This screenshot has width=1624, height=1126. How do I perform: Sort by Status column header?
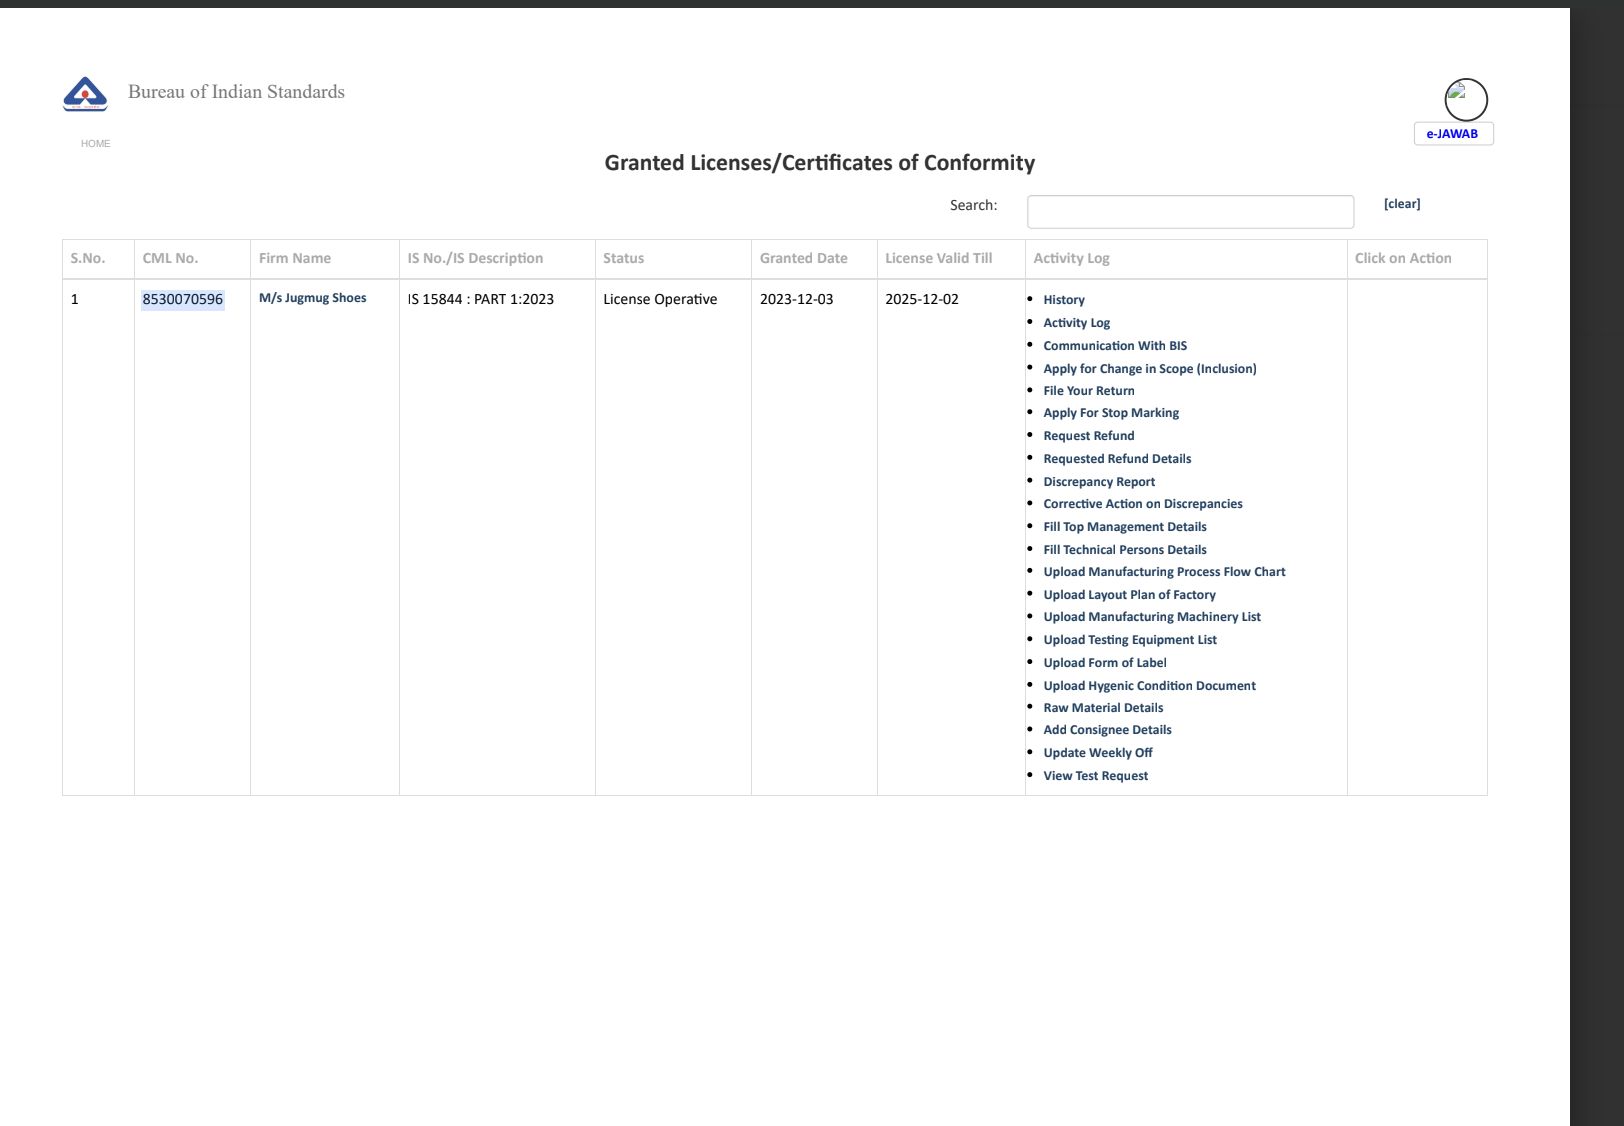coord(624,258)
